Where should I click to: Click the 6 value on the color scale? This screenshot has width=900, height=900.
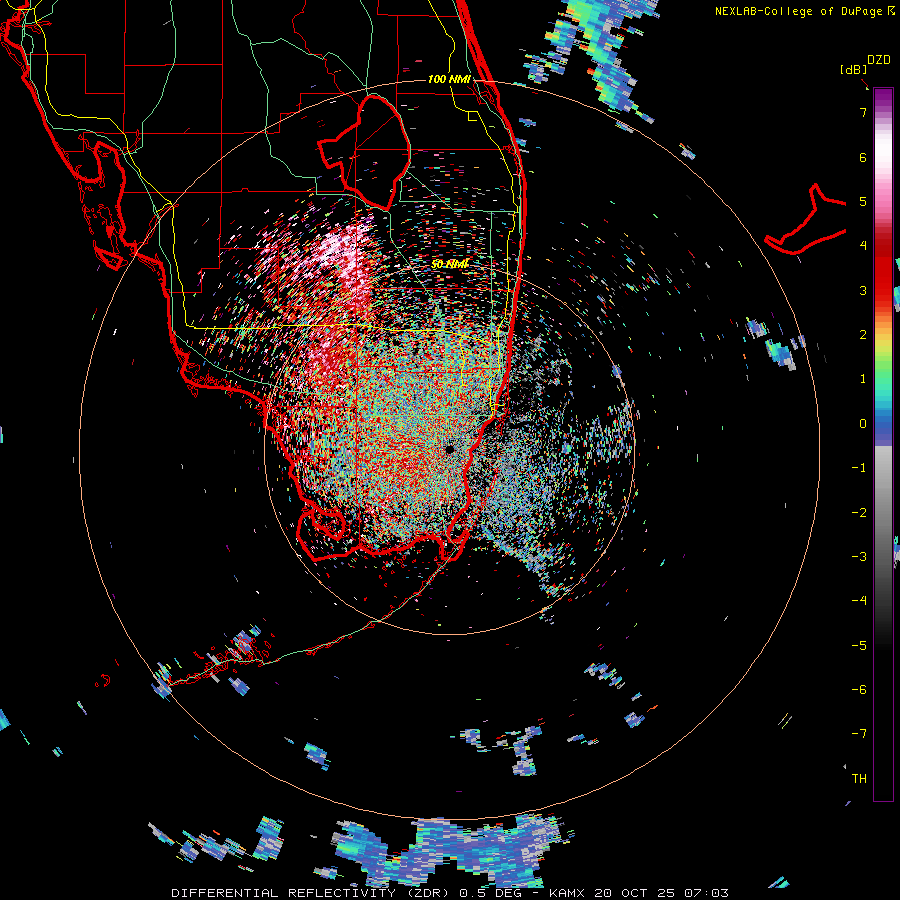coord(863,157)
